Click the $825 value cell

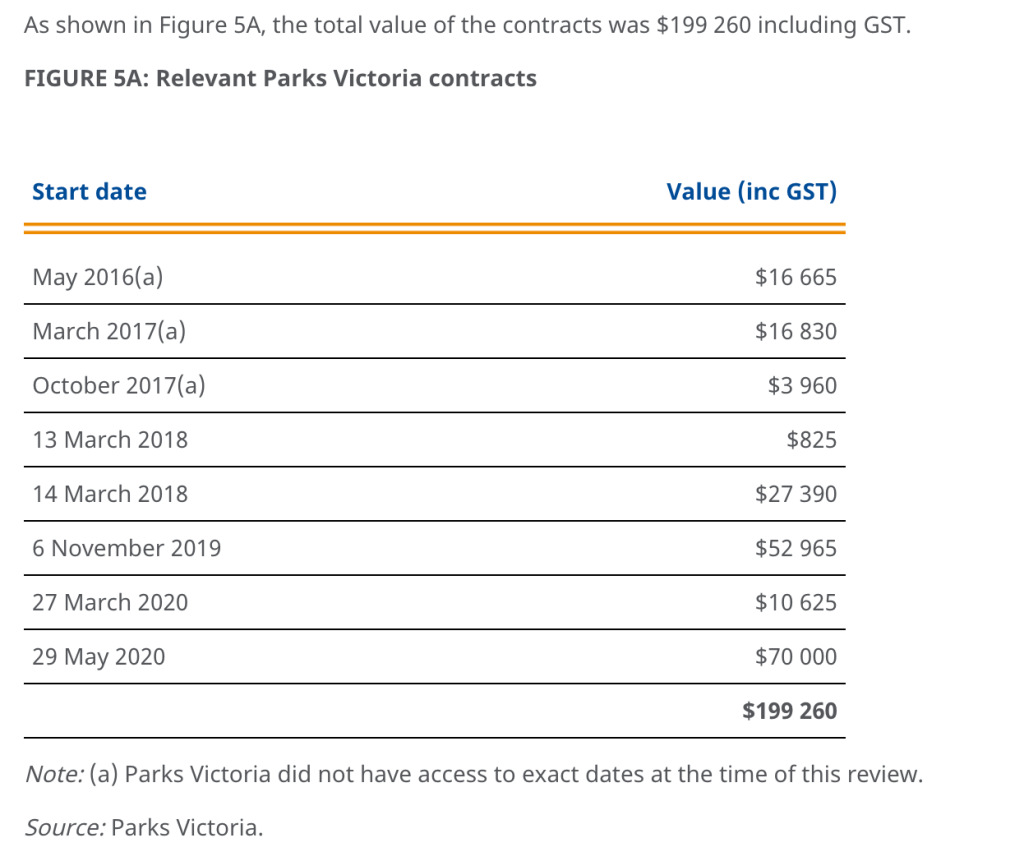coord(811,439)
